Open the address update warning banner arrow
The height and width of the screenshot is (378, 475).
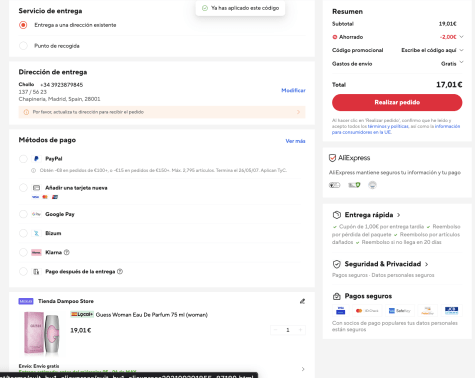tap(298, 112)
